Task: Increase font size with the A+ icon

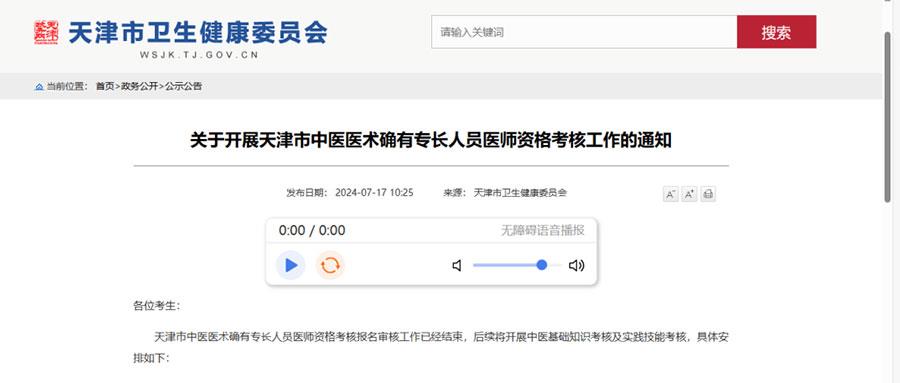Action: click(x=689, y=194)
